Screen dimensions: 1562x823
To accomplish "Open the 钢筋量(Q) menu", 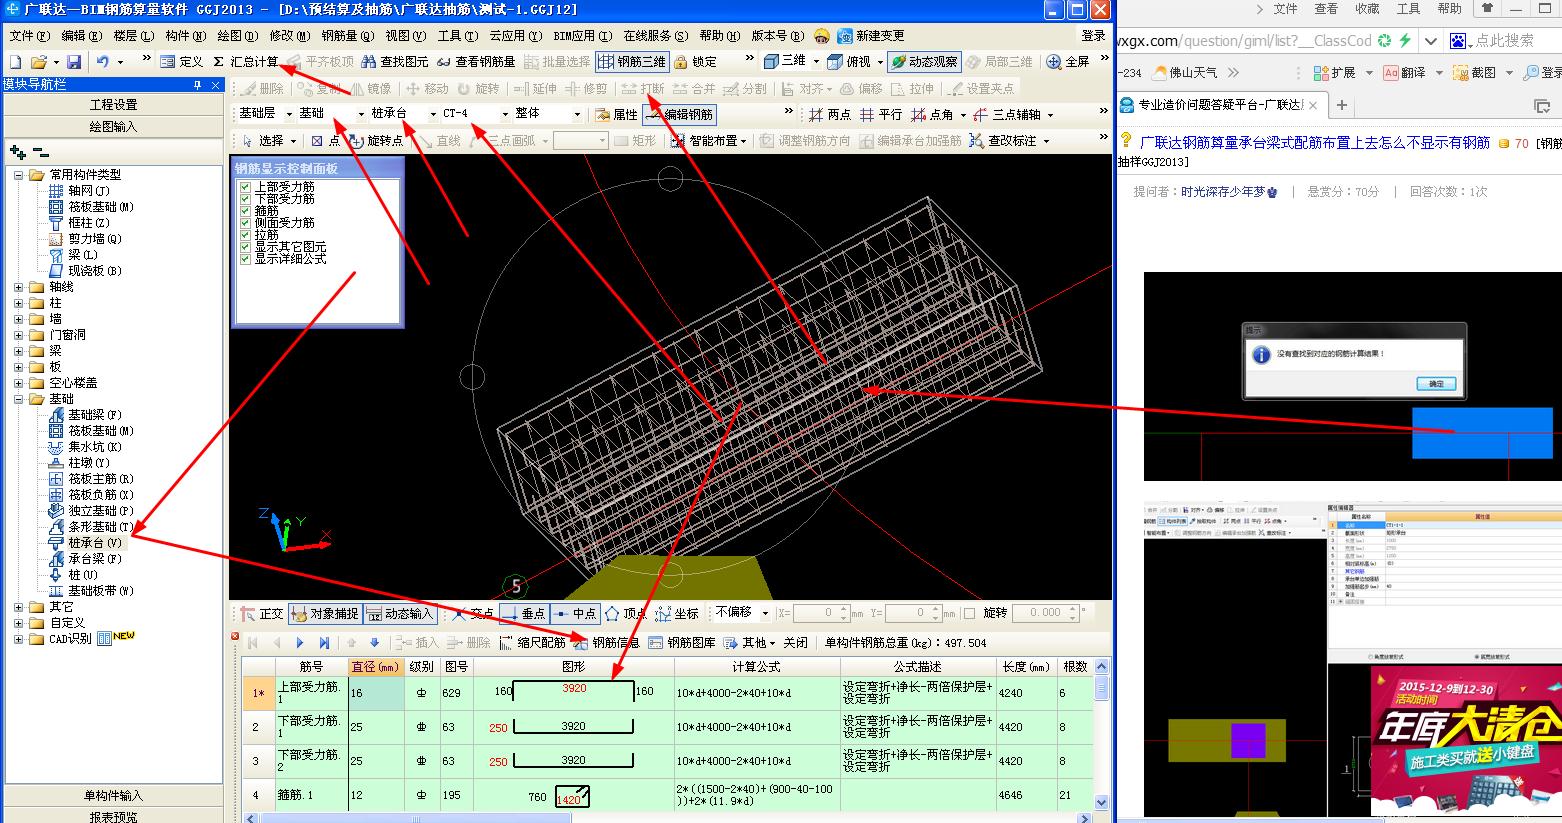I will point(347,35).
